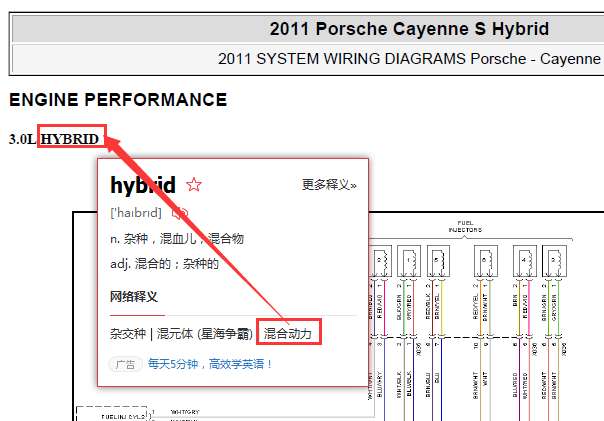Click the title 2011 Porsche Cayenne S Hybrid

[409, 29]
